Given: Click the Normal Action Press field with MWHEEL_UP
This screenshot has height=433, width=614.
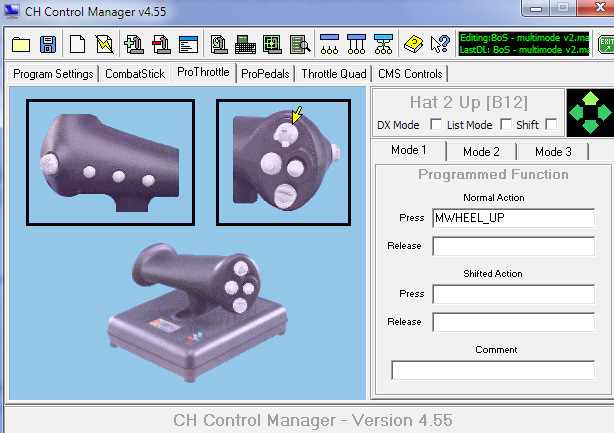Looking at the screenshot, I should click(514, 218).
